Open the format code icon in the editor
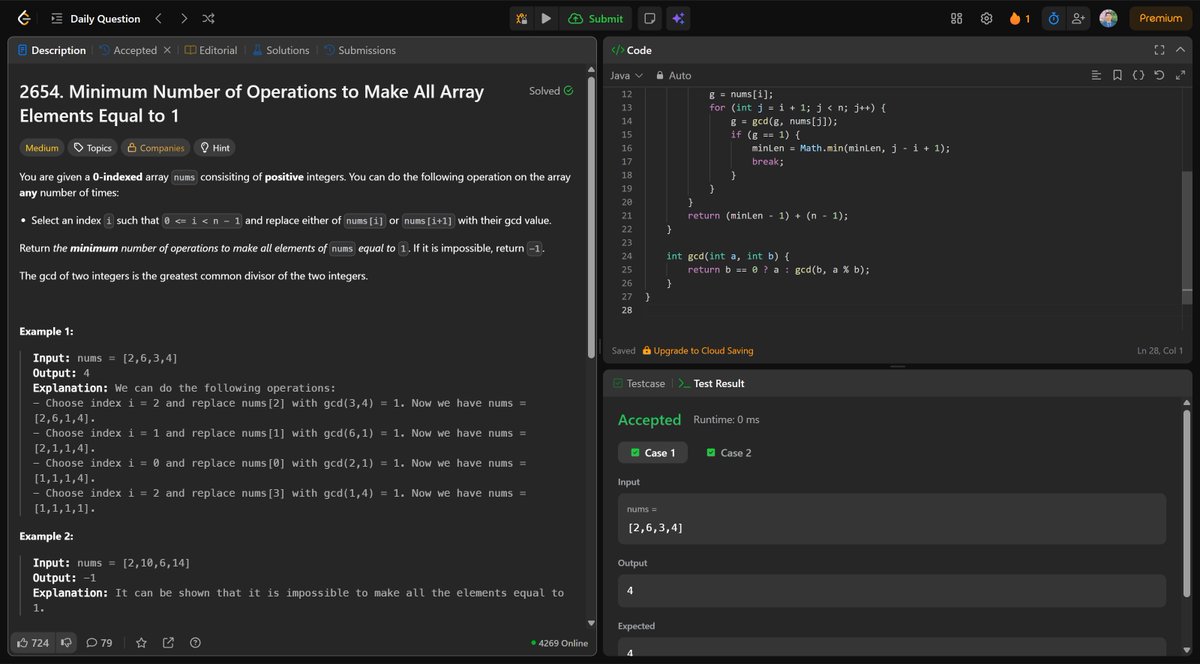The width and height of the screenshot is (1200, 664). coord(1096,75)
